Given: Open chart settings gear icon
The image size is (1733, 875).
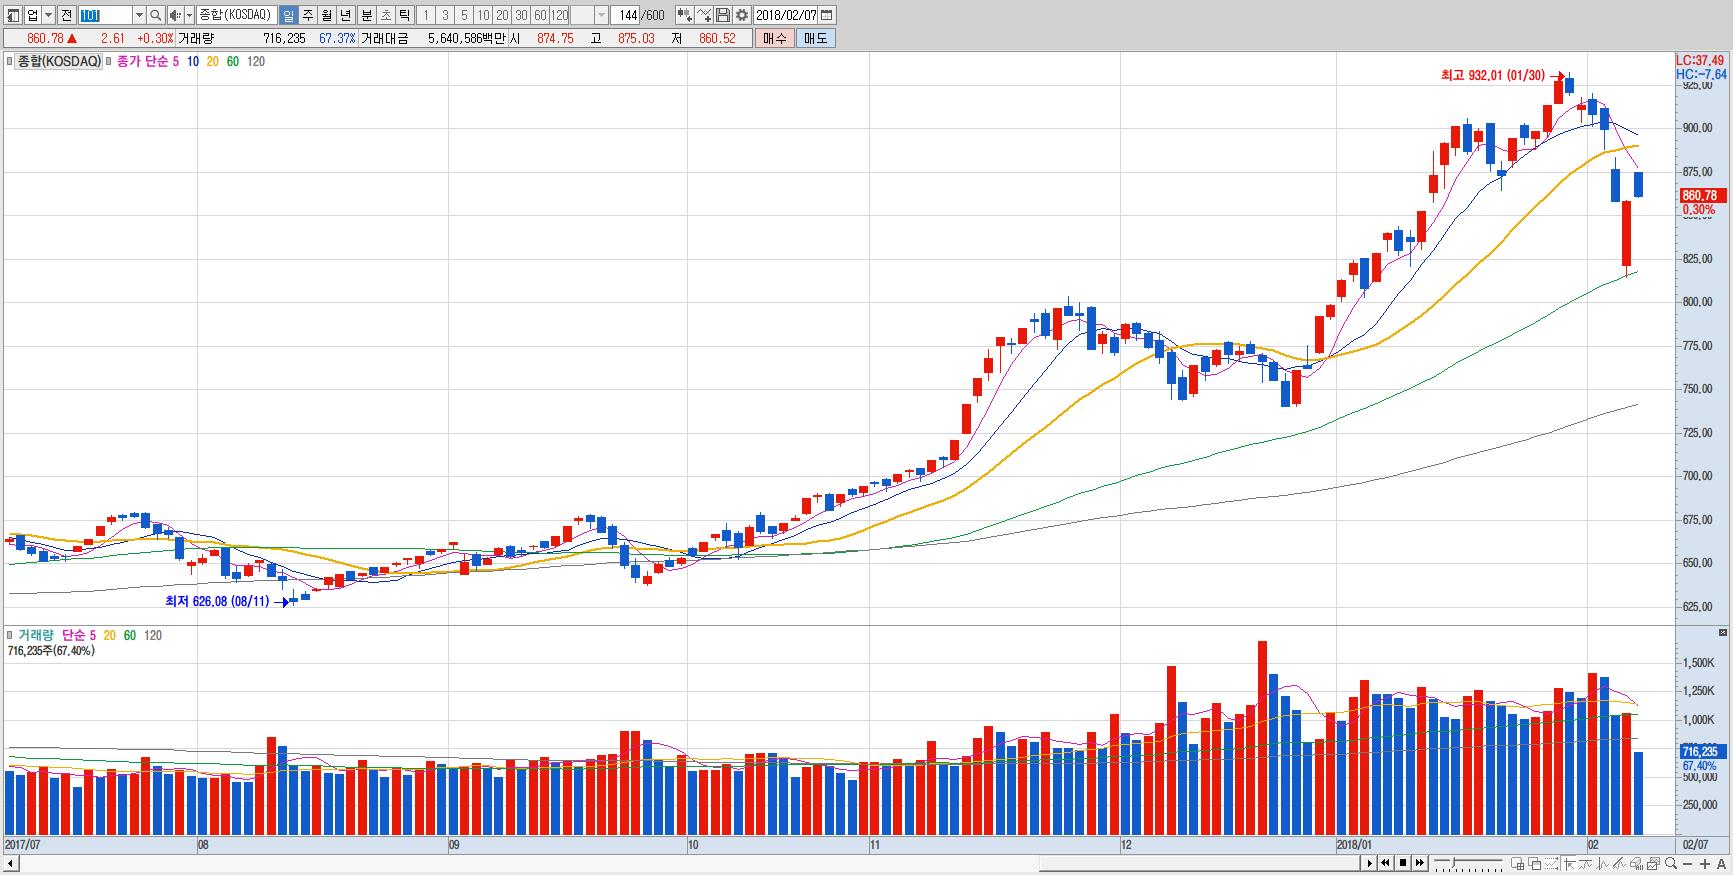Looking at the screenshot, I should [742, 15].
